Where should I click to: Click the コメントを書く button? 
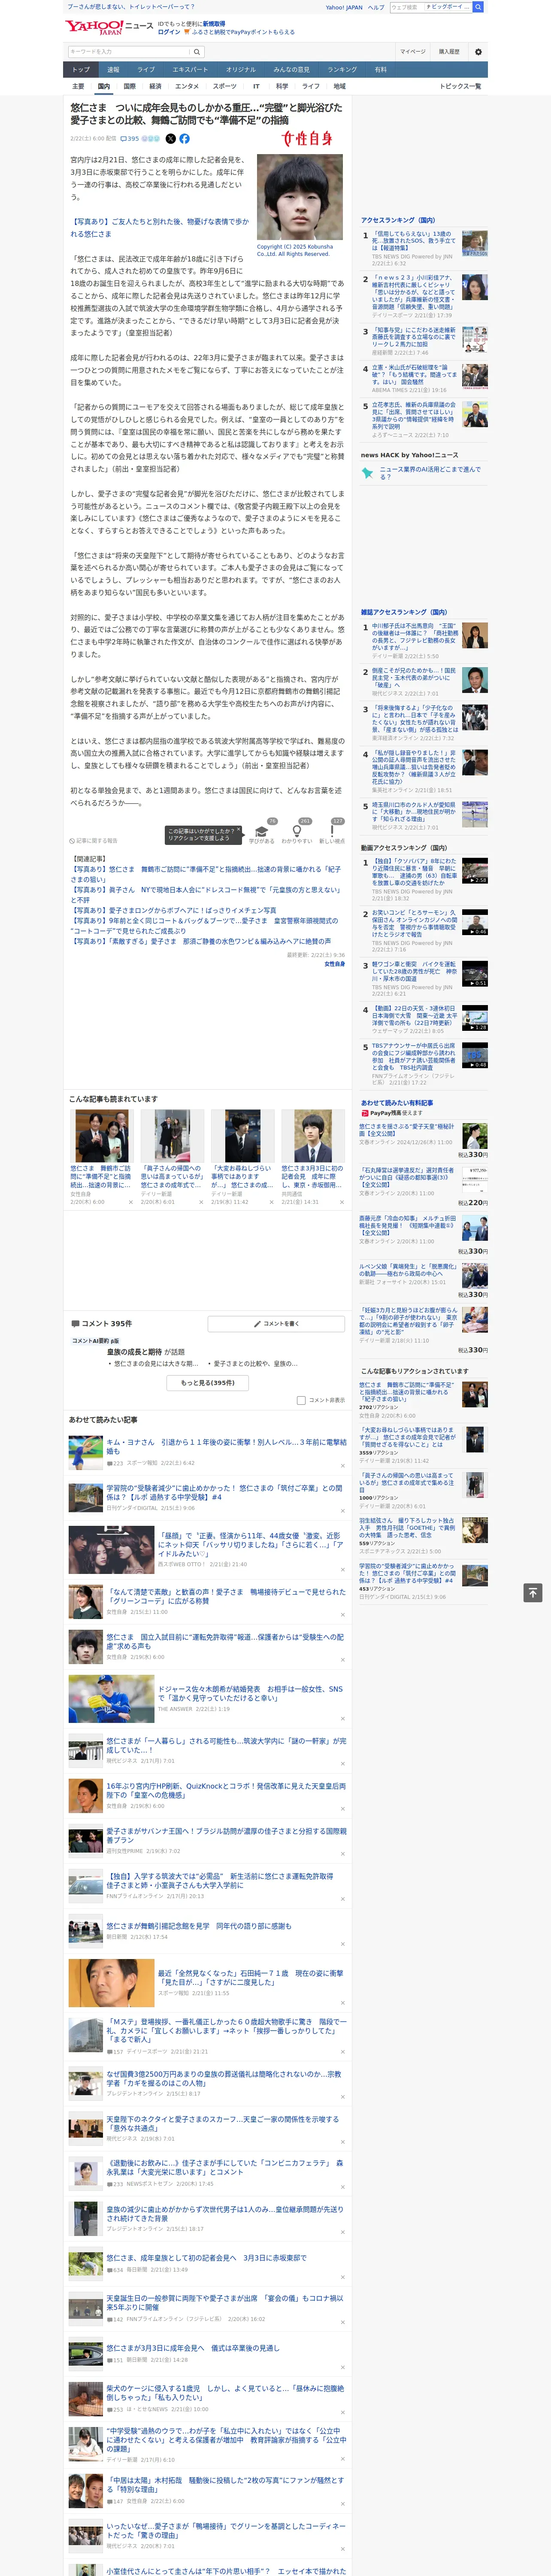tap(276, 1324)
